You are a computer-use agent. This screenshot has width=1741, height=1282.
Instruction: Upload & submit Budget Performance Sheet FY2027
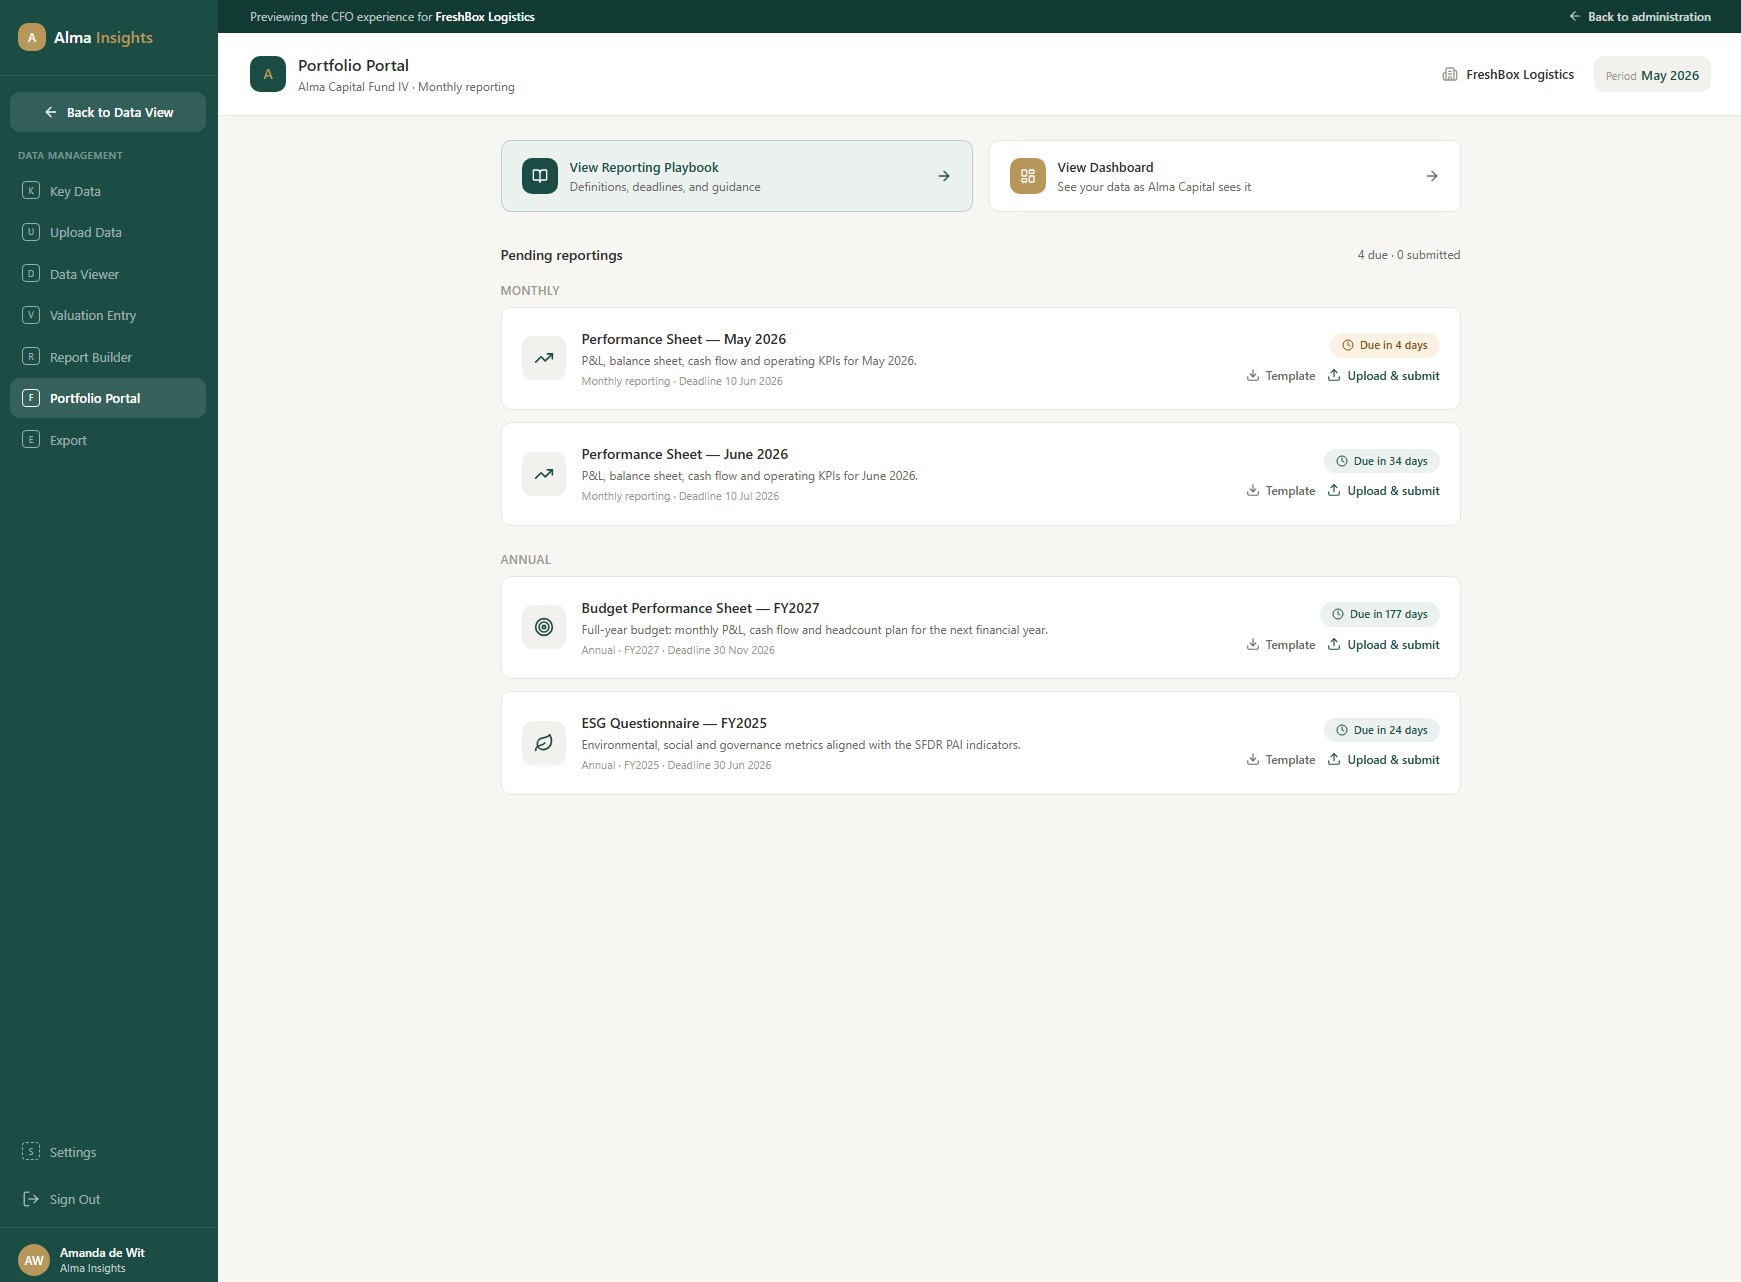[1384, 645]
